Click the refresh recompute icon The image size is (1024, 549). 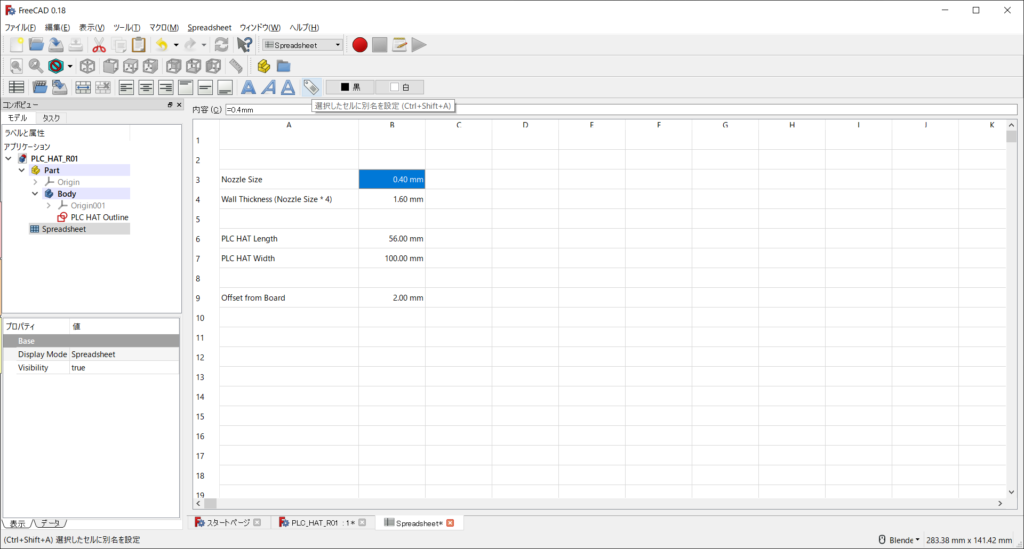tap(221, 44)
